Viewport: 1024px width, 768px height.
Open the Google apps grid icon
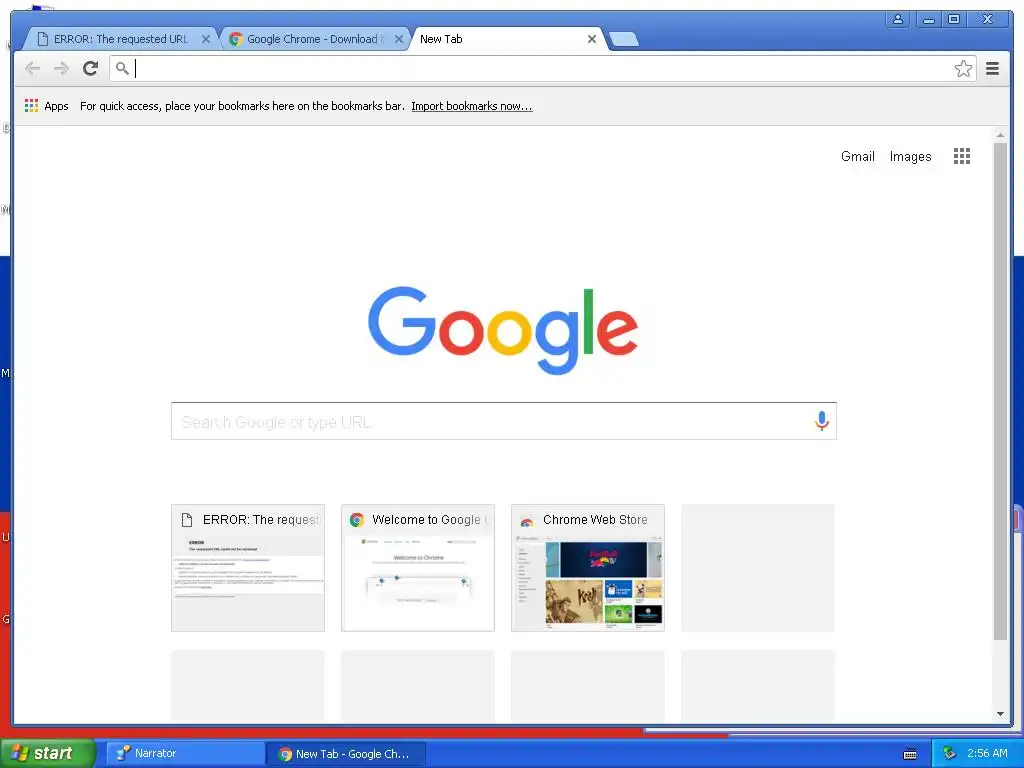961,156
